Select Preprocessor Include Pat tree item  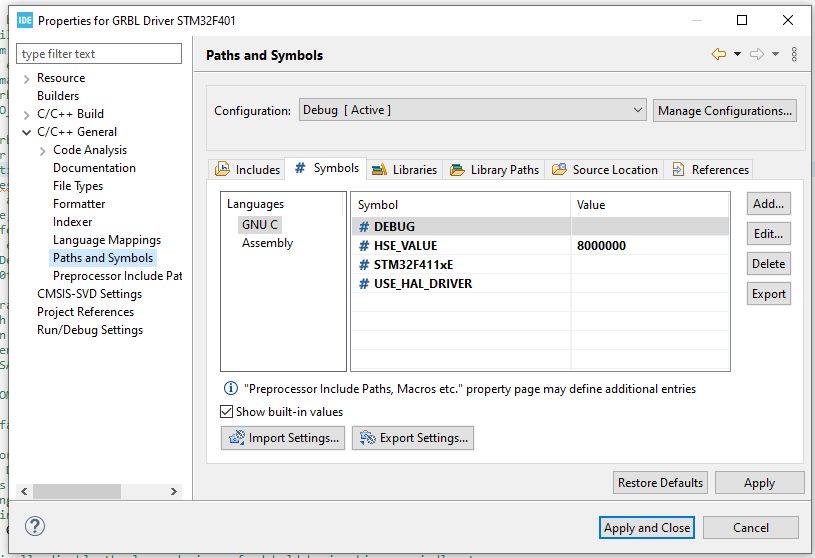[x=117, y=276]
